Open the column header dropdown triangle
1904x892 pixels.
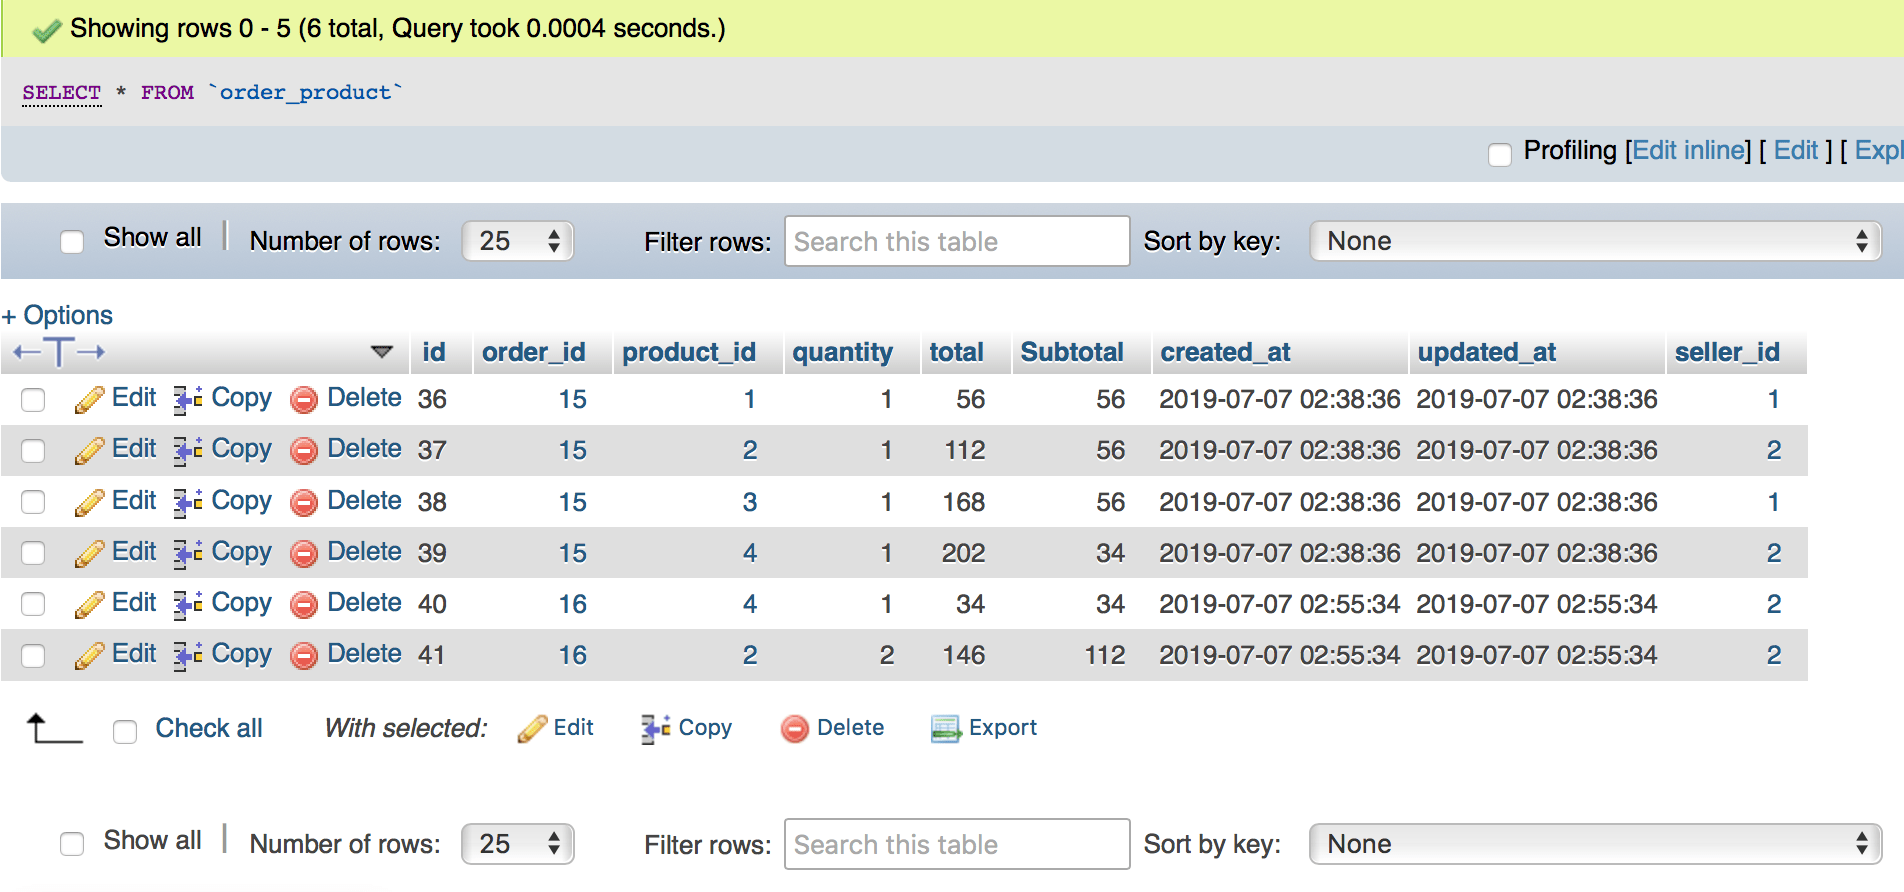[382, 352]
